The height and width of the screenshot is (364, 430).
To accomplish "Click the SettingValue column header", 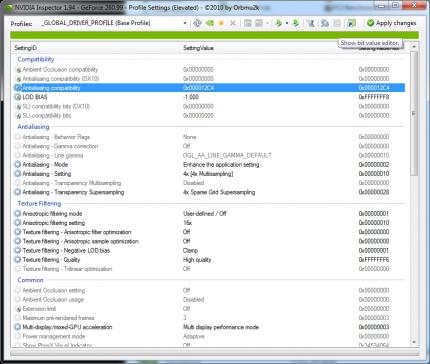I will point(198,48).
